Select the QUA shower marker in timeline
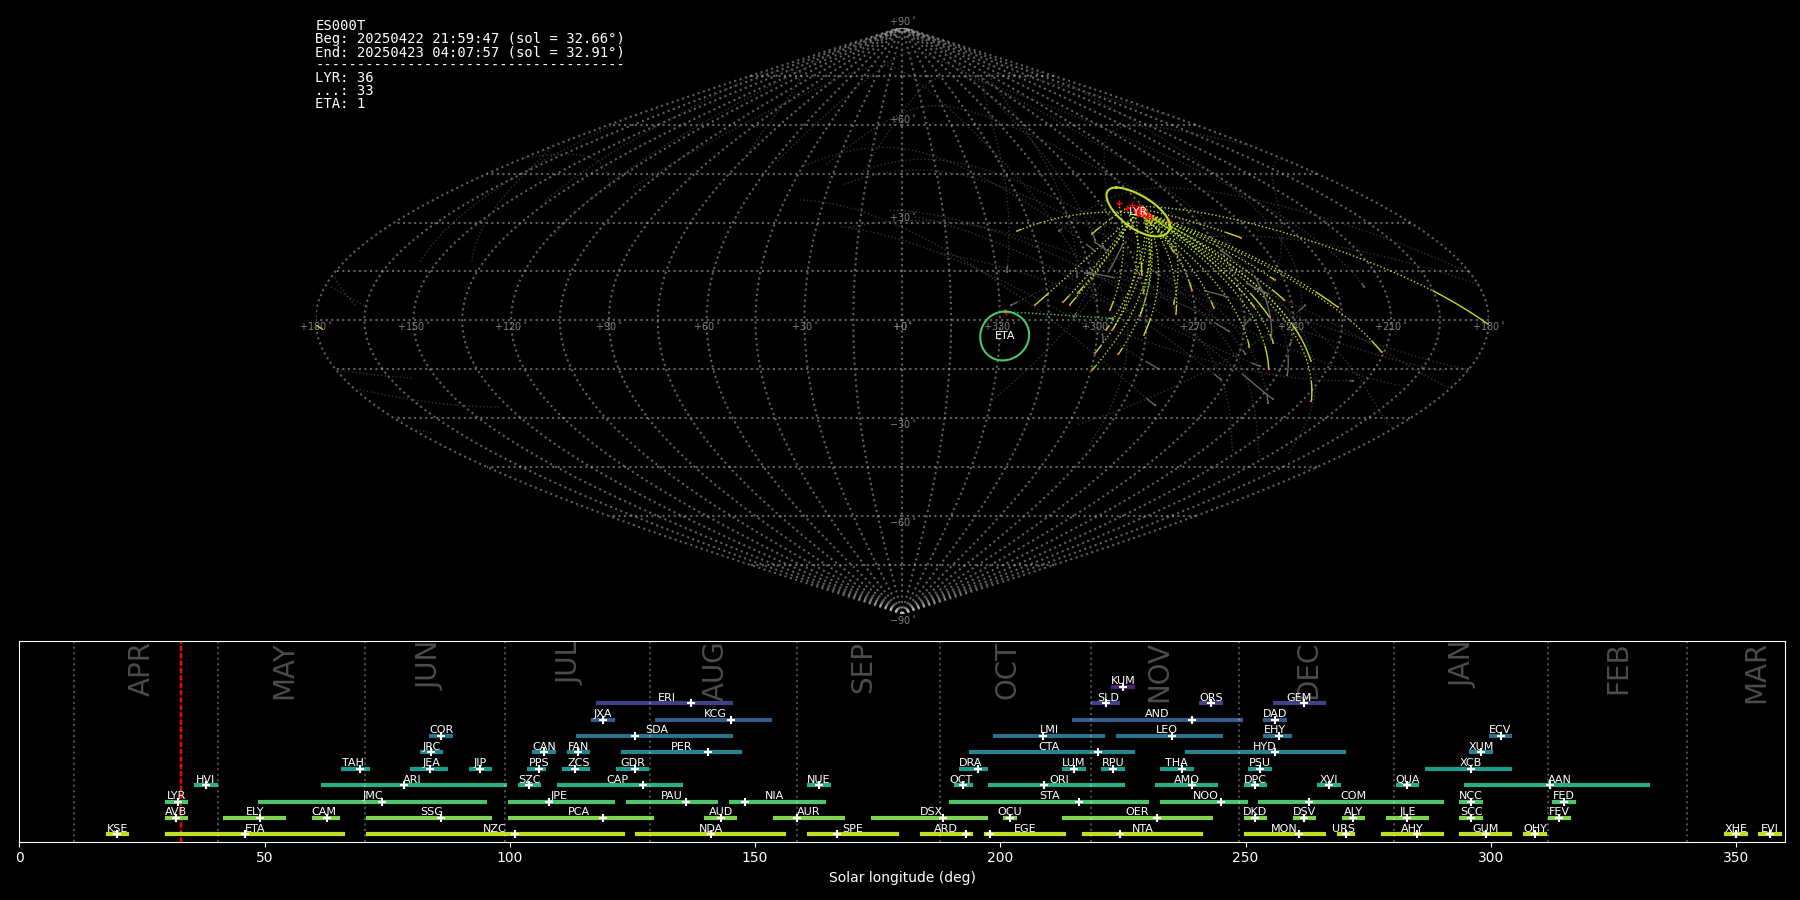1800x900 pixels. (x=1406, y=785)
